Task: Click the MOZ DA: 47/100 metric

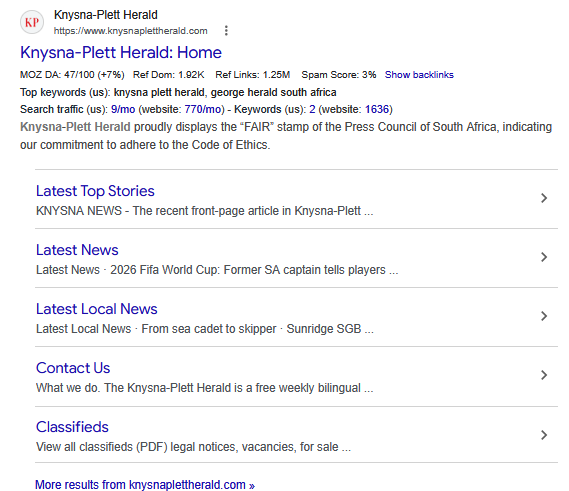Action: (x=72, y=75)
